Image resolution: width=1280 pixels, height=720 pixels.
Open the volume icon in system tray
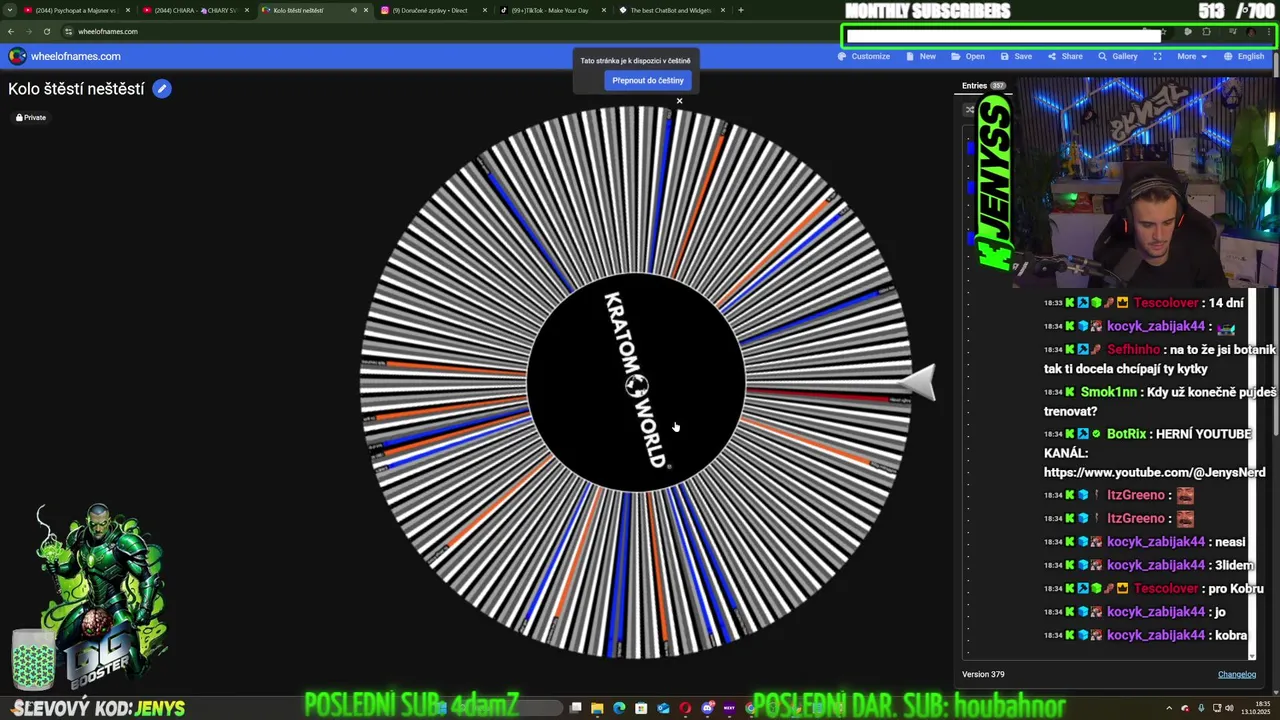coord(1229,708)
